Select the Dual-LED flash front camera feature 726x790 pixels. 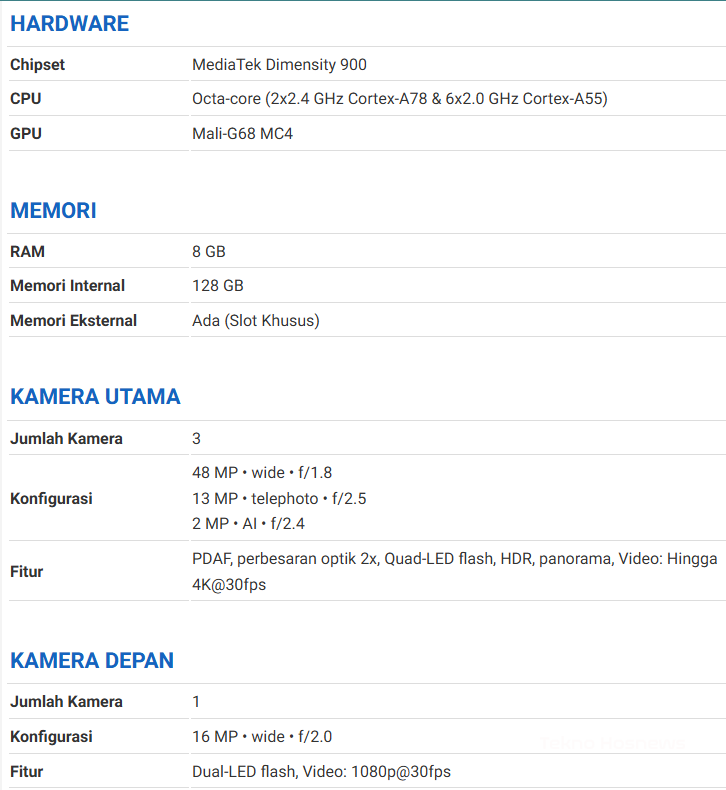320,771
